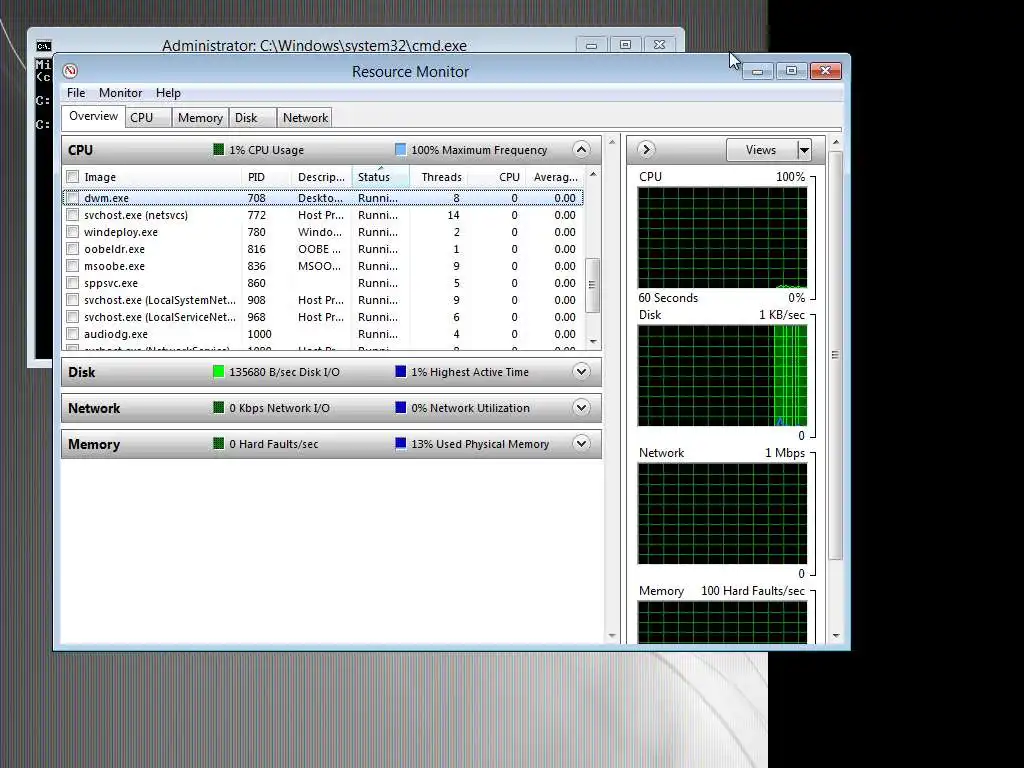Sort by the Threads column header
The width and height of the screenshot is (1024, 768).
tap(439, 177)
